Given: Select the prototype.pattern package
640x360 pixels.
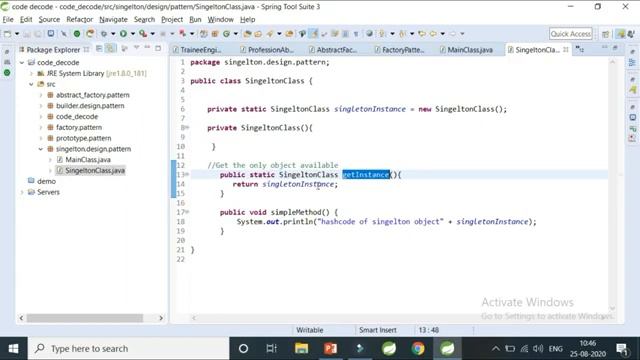Looking at the screenshot, I should click(x=83, y=138).
